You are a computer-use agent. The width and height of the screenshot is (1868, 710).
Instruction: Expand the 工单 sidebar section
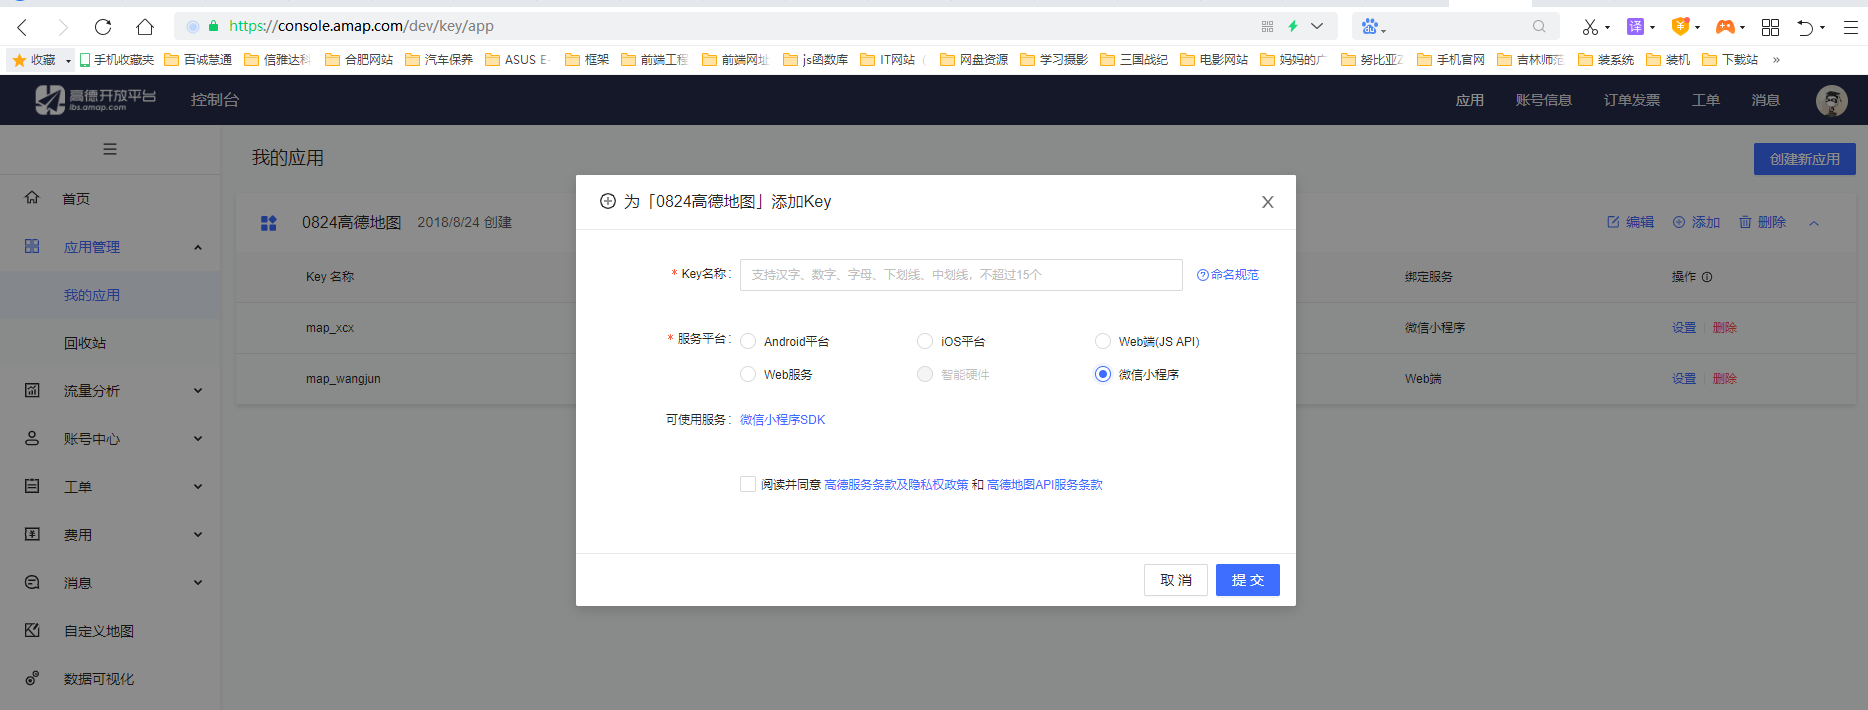tap(198, 487)
